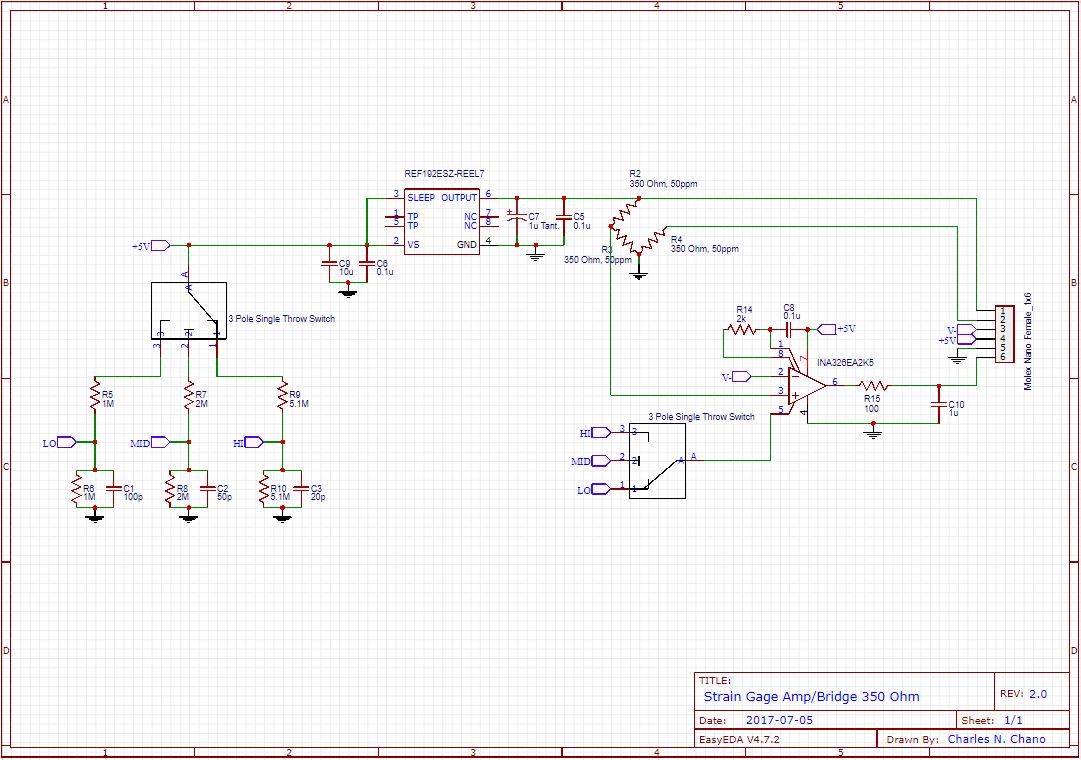Click the GND pin label on REF192
This screenshot has height=760, width=1081.
coord(467,244)
